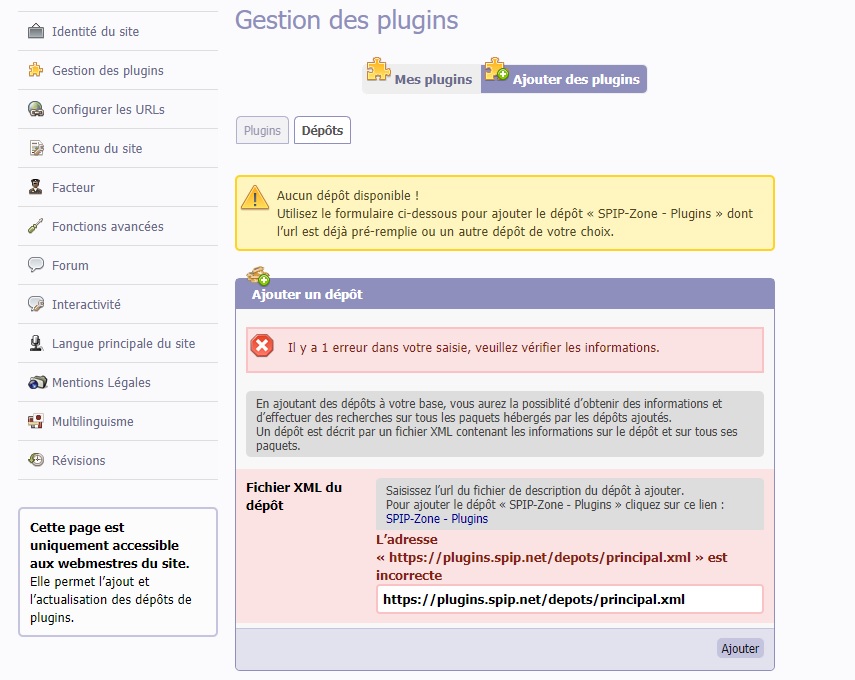Click the 'L'adresse … est incorrecte' error text
This screenshot has width=855, height=680.
click(551, 557)
